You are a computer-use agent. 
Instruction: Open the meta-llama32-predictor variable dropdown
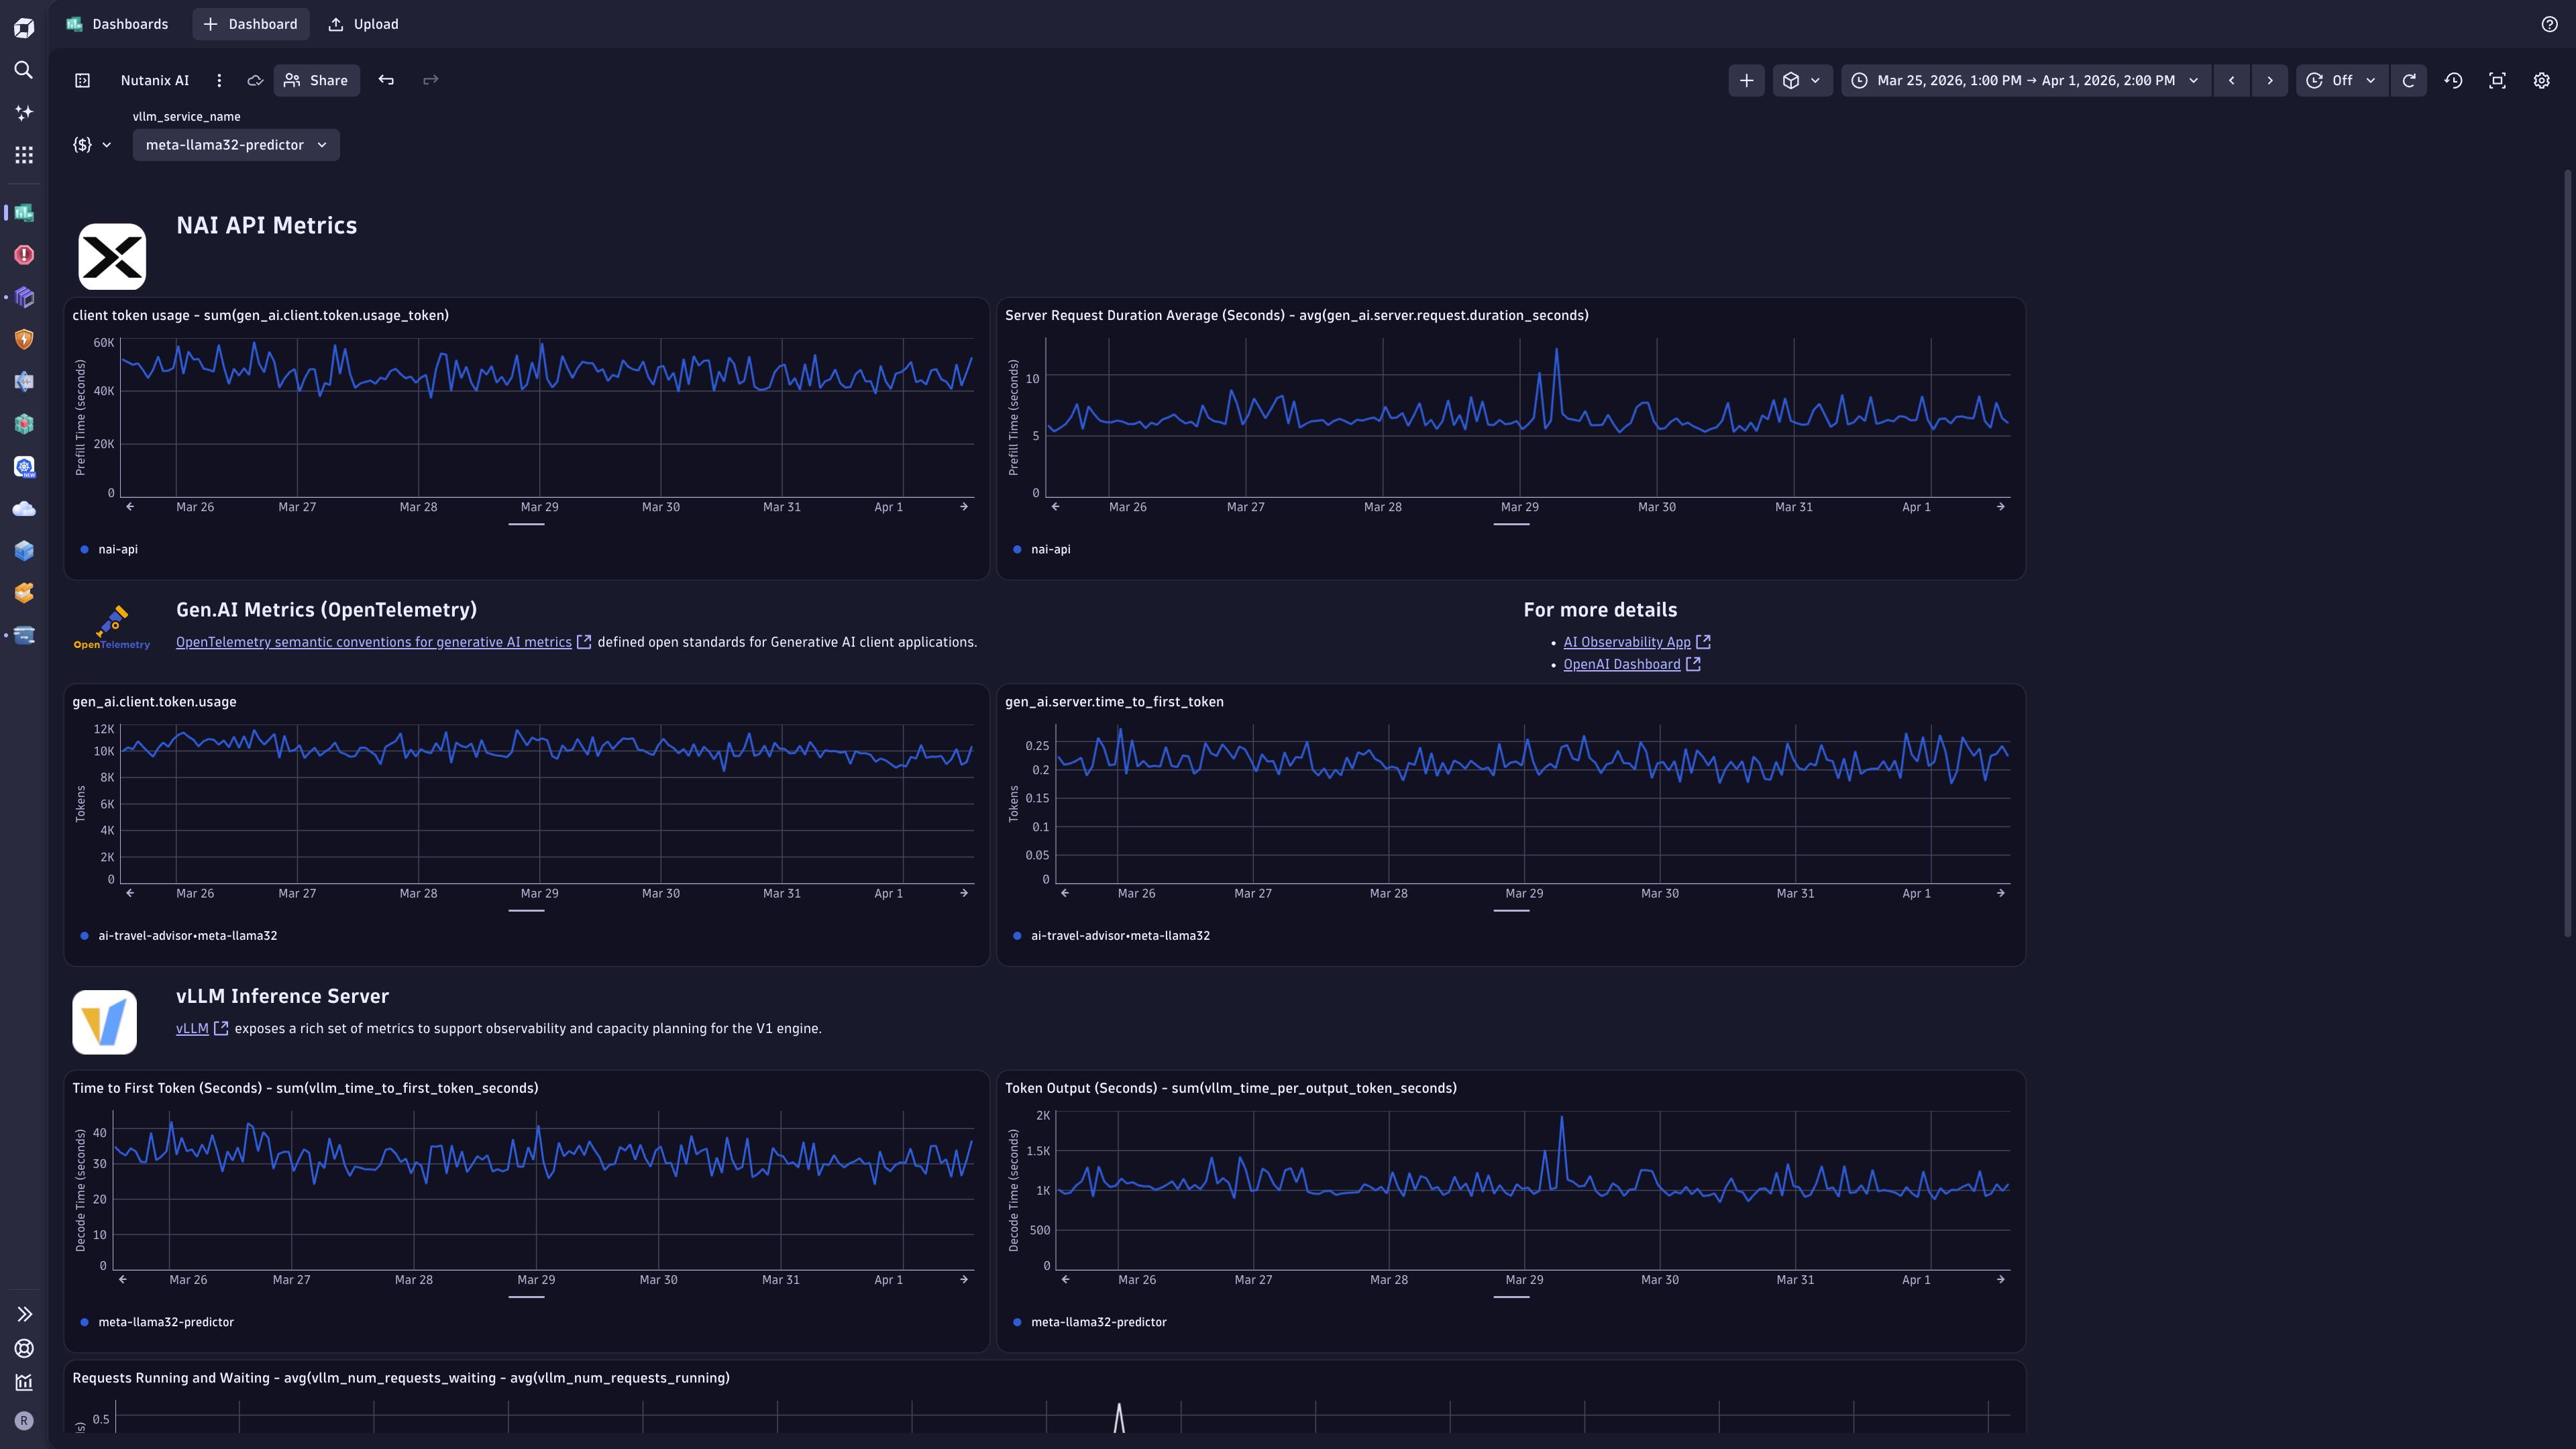[235, 144]
